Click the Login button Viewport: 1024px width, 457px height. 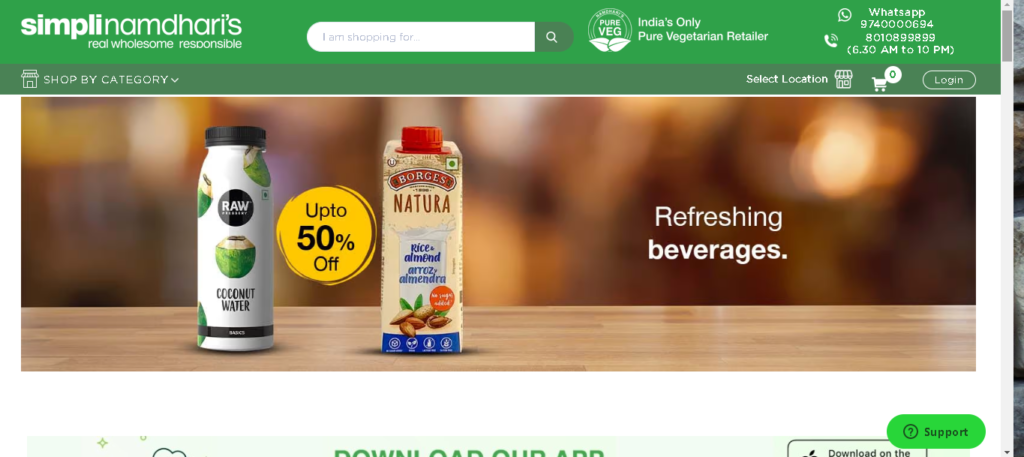point(949,80)
